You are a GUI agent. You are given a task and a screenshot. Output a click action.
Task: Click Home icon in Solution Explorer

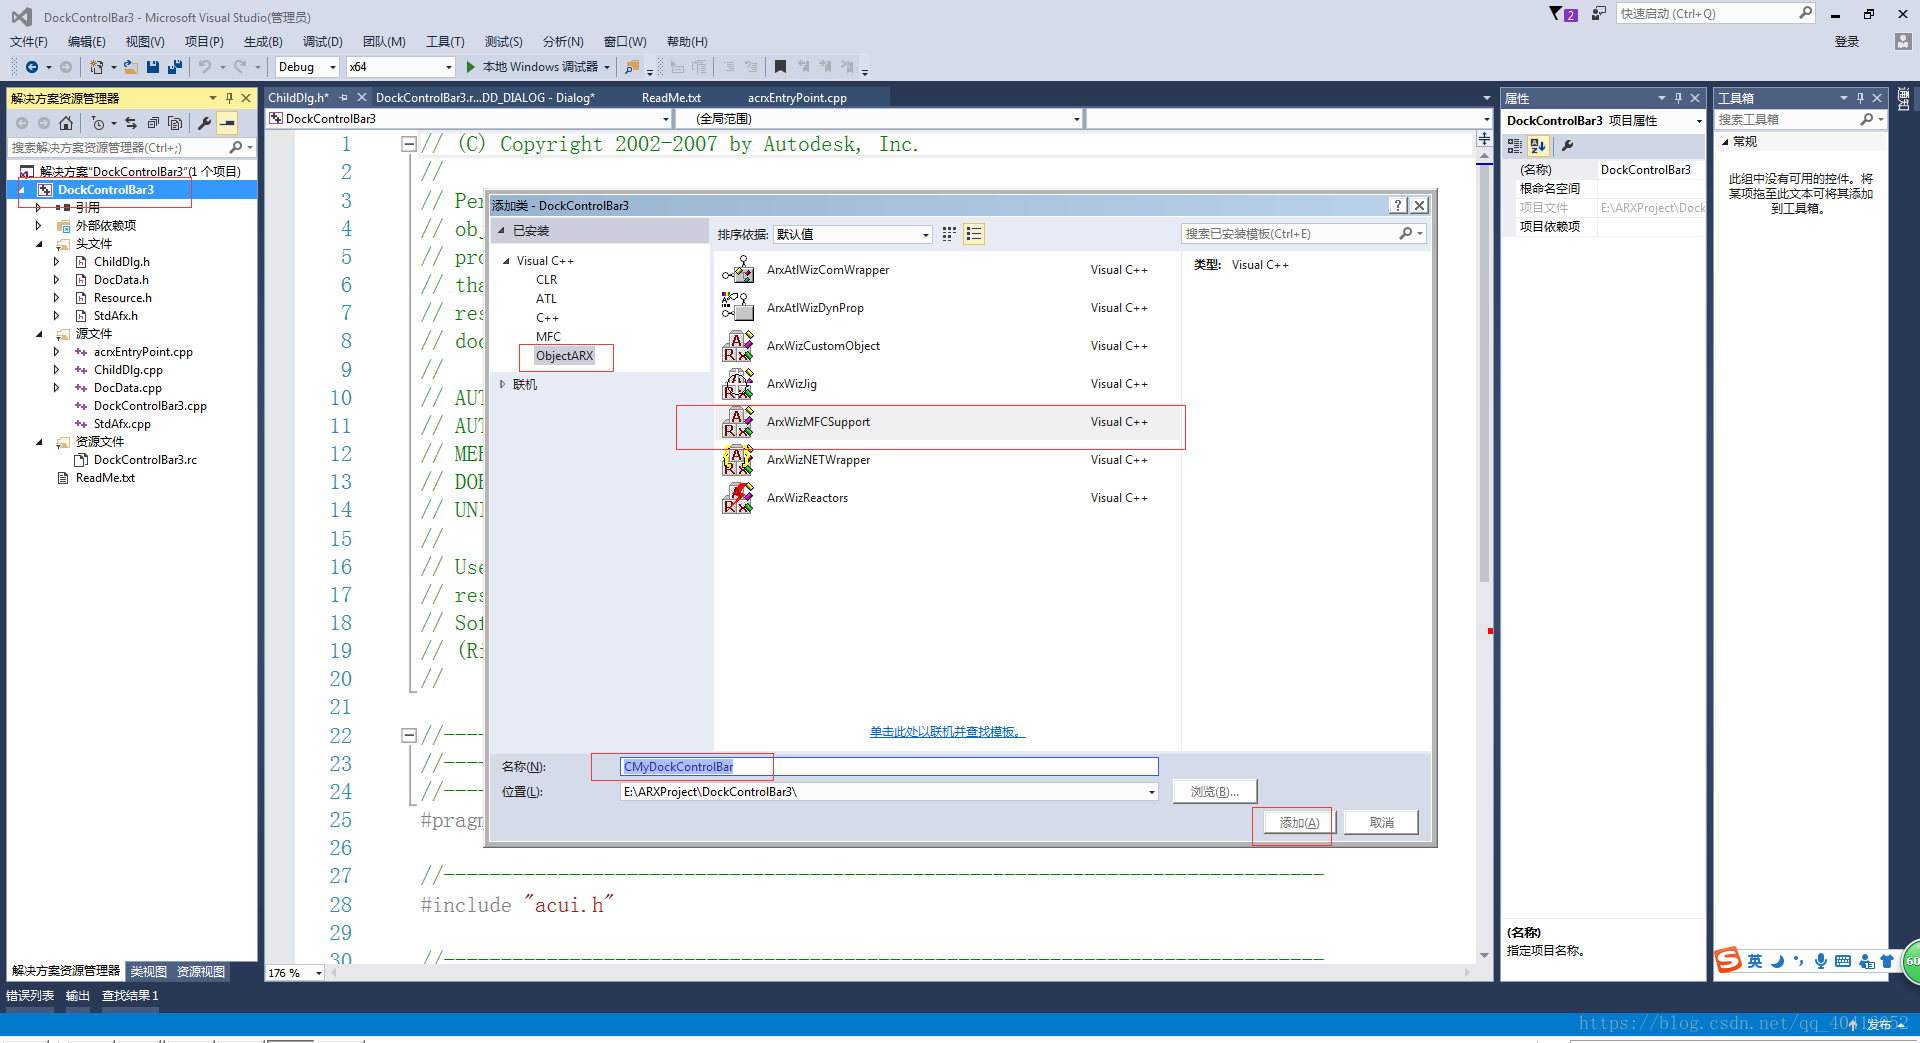[66, 123]
